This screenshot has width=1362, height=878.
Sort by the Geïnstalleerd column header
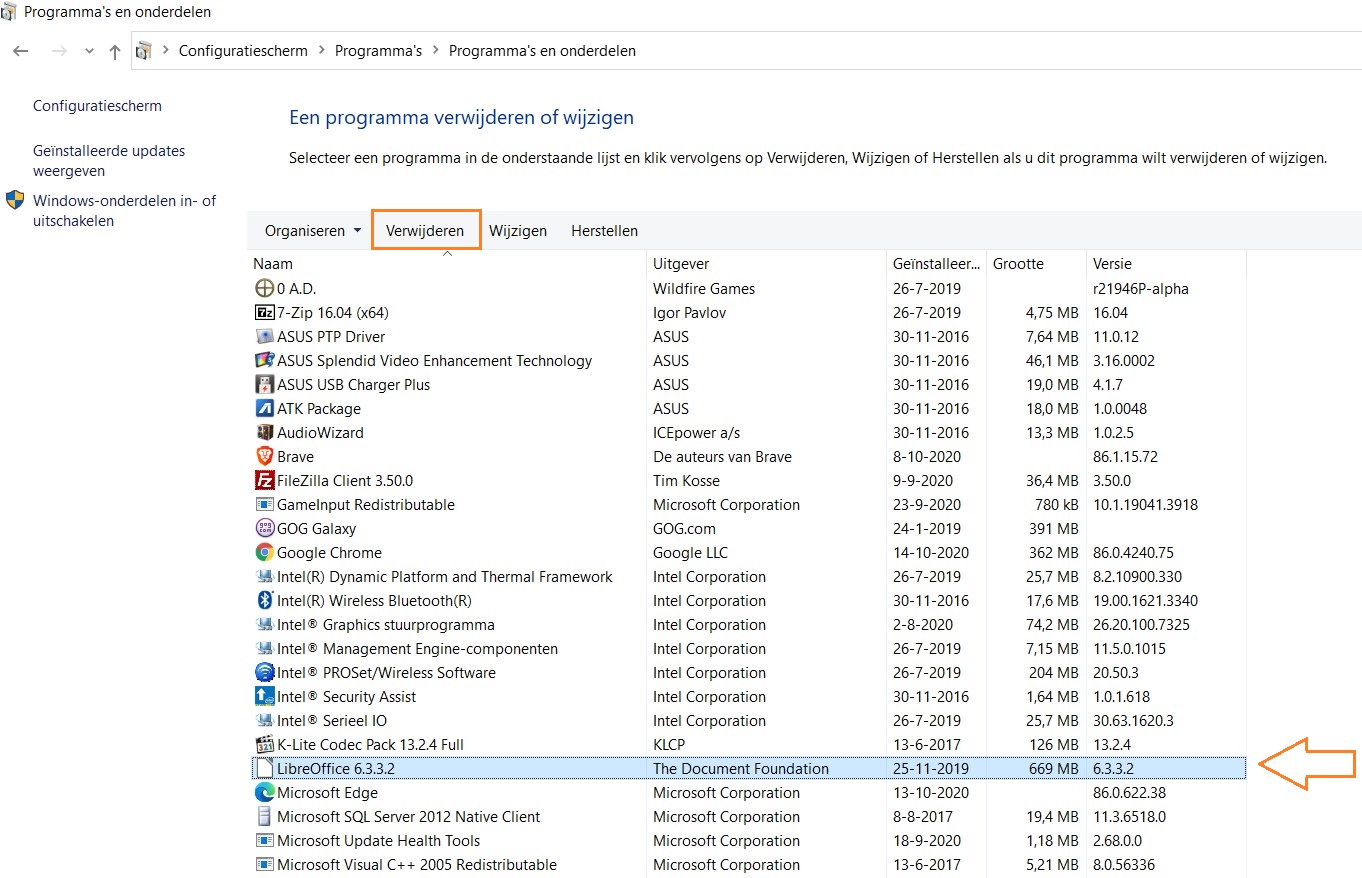coord(936,264)
